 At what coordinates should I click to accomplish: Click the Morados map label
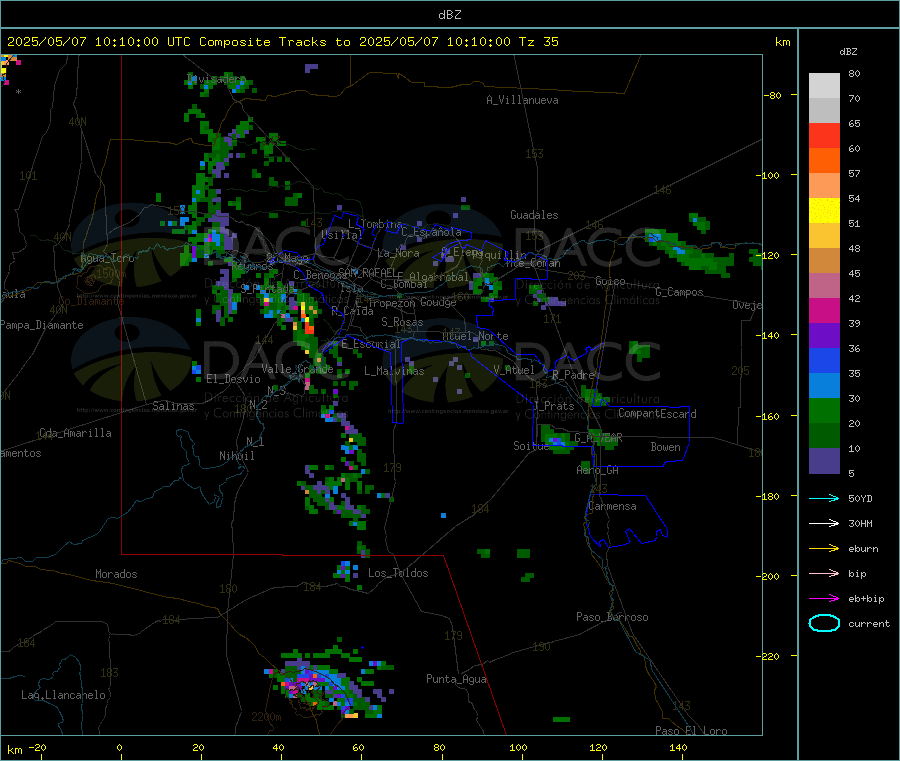pyautogui.click(x=116, y=574)
